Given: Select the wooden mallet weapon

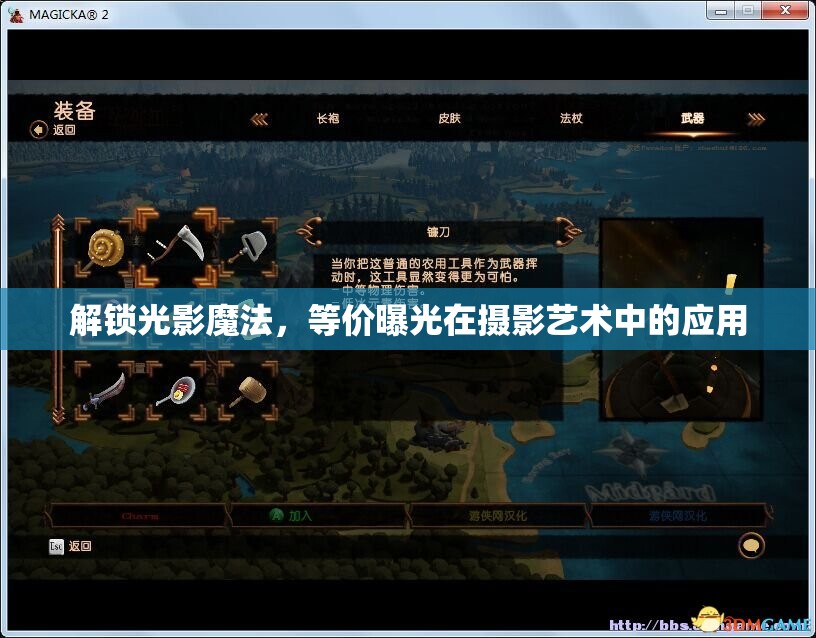Looking at the screenshot, I should coord(249,391).
